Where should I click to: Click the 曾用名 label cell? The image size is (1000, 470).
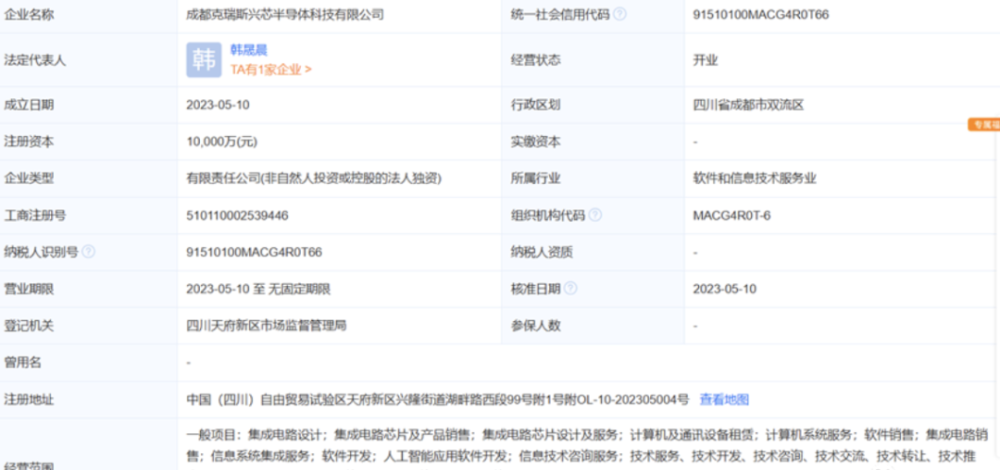(89, 363)
